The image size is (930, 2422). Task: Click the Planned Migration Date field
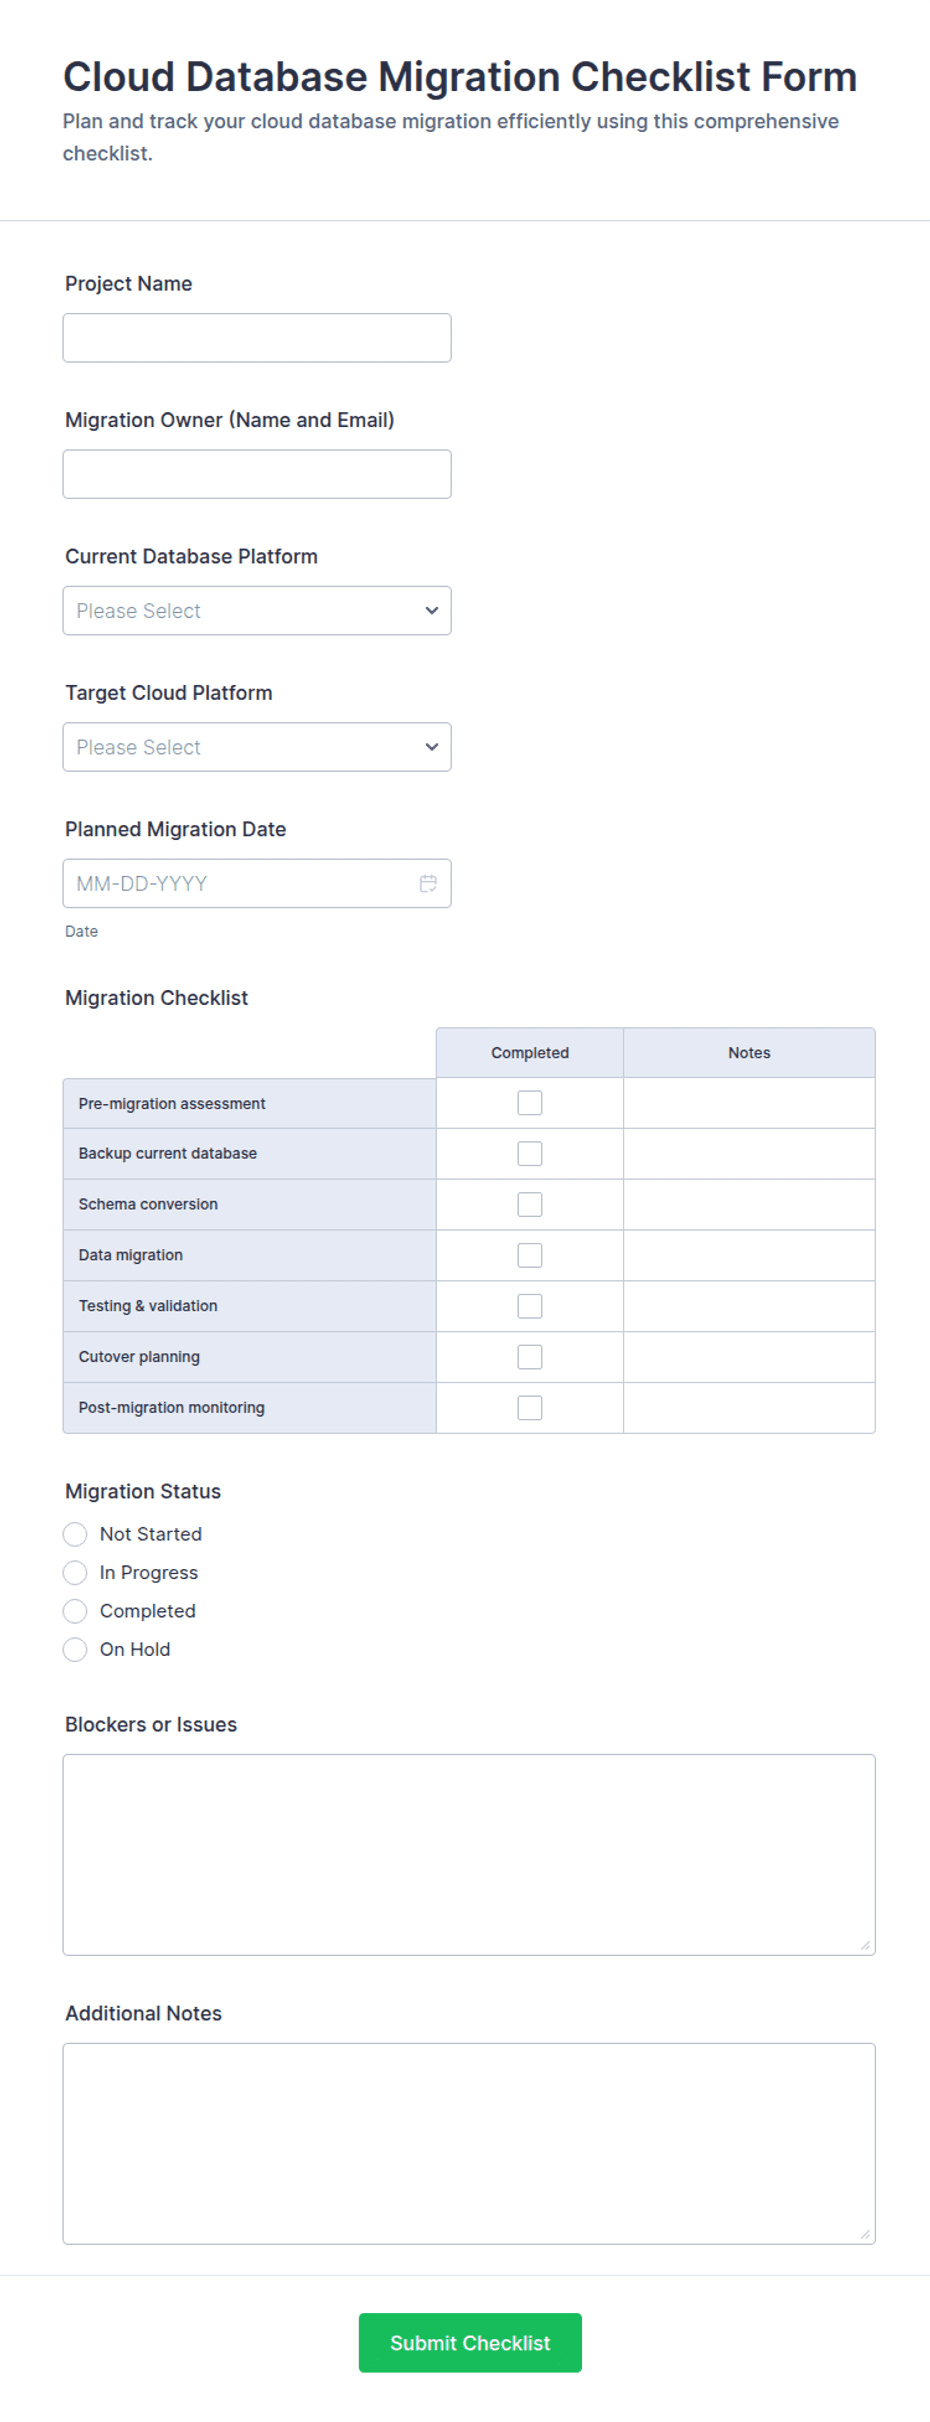[x=257, y=883]
